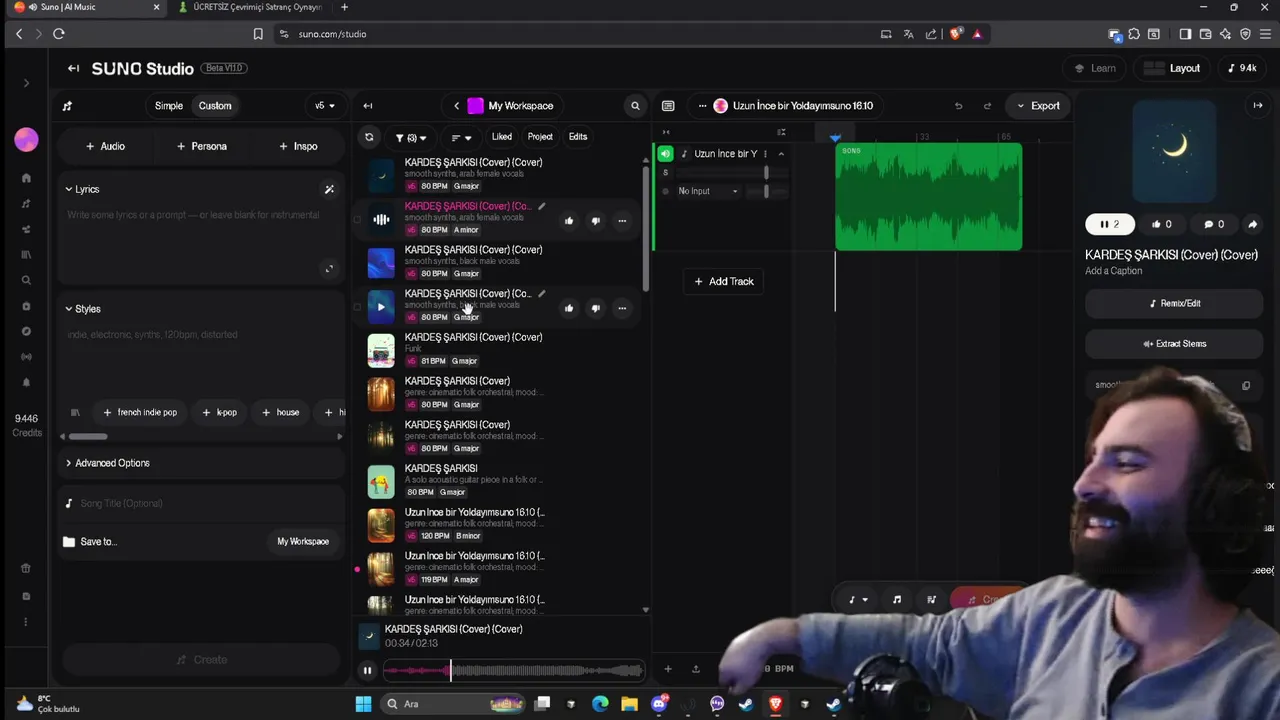The height and width of the screenshot is (720, 1280).
Task: Expand the lyrics editor with resize icon
Action: [329, 268]
